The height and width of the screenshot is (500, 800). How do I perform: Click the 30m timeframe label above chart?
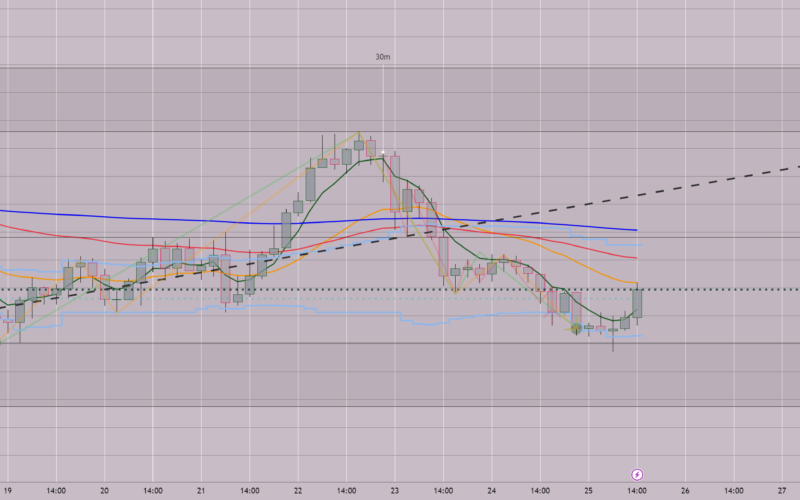383,57
